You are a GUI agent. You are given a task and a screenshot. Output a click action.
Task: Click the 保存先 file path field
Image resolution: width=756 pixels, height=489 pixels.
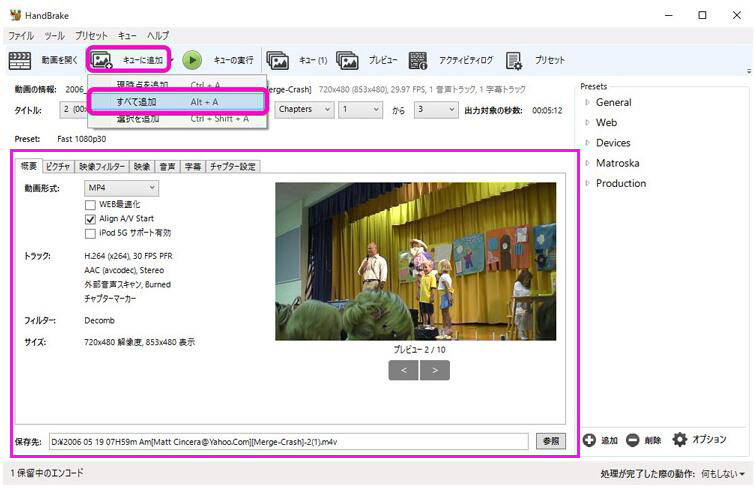[x=288, y=441]
